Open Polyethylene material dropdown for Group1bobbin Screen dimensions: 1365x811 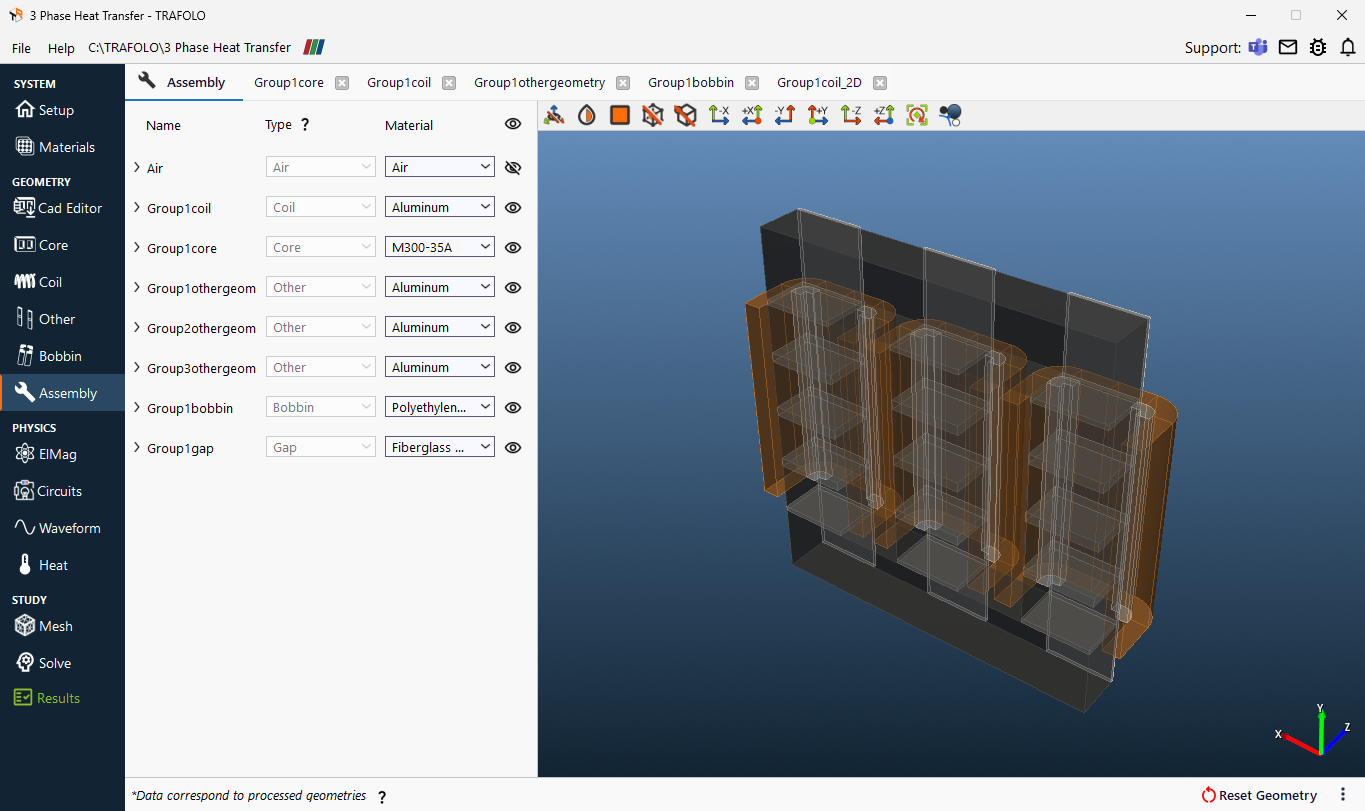pyautogui.click(x=440, y=407)
